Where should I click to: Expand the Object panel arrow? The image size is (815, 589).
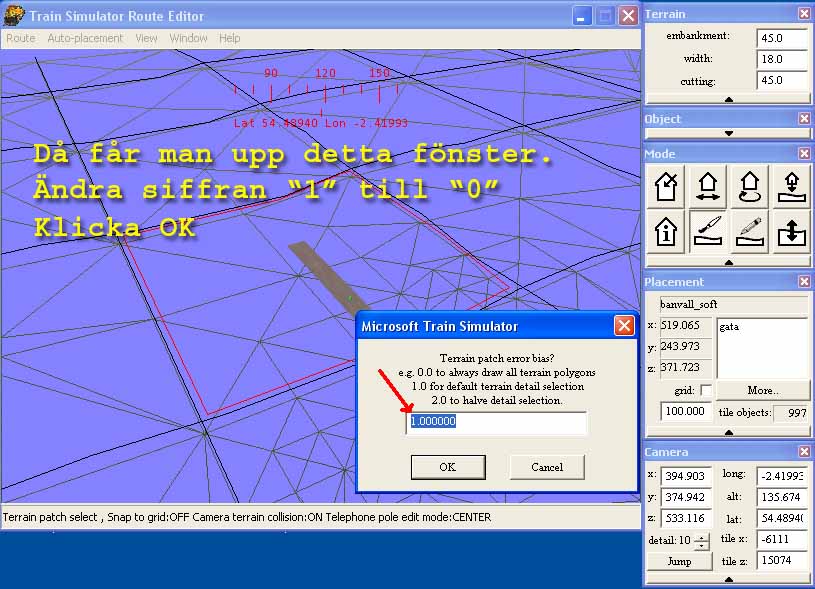click(x=728, y=134)
